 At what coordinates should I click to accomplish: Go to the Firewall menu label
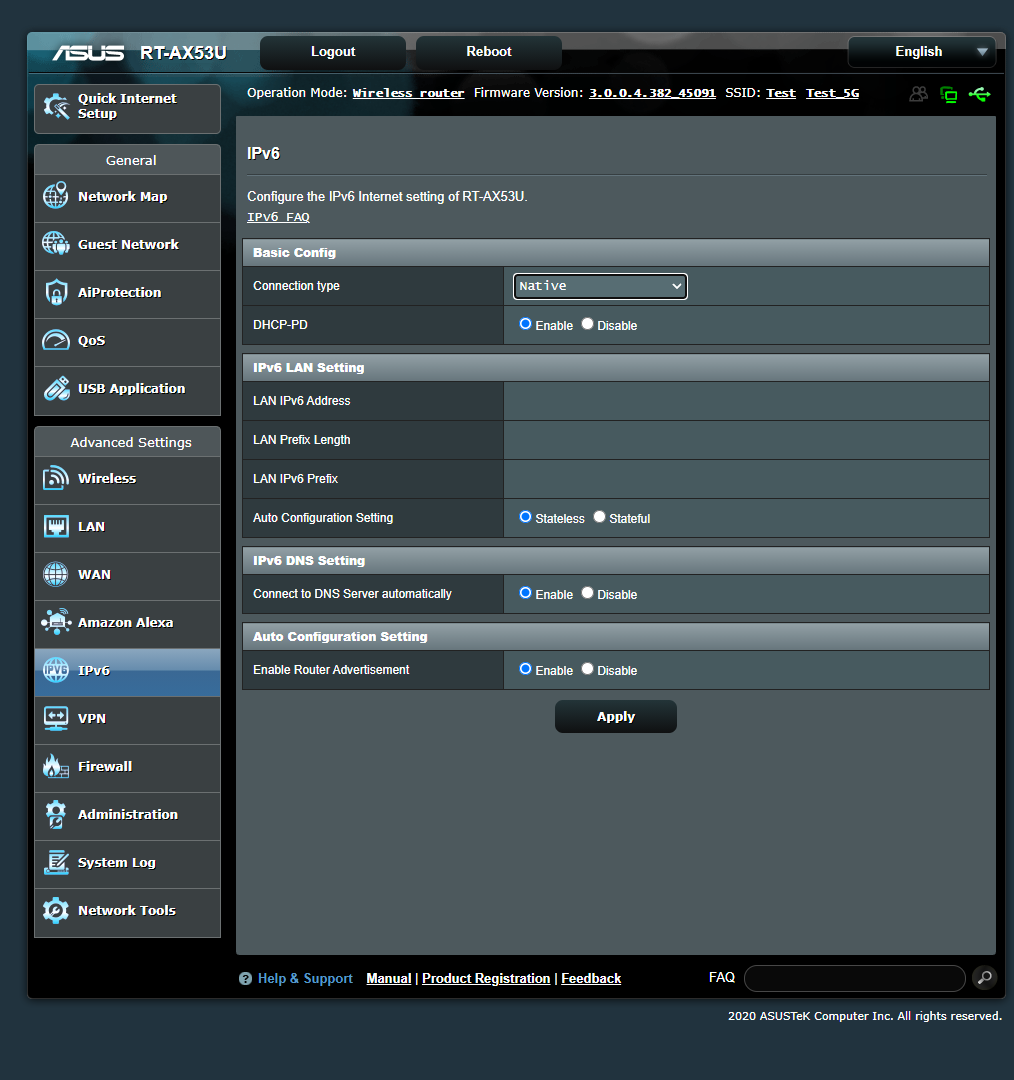coord(105,767)
